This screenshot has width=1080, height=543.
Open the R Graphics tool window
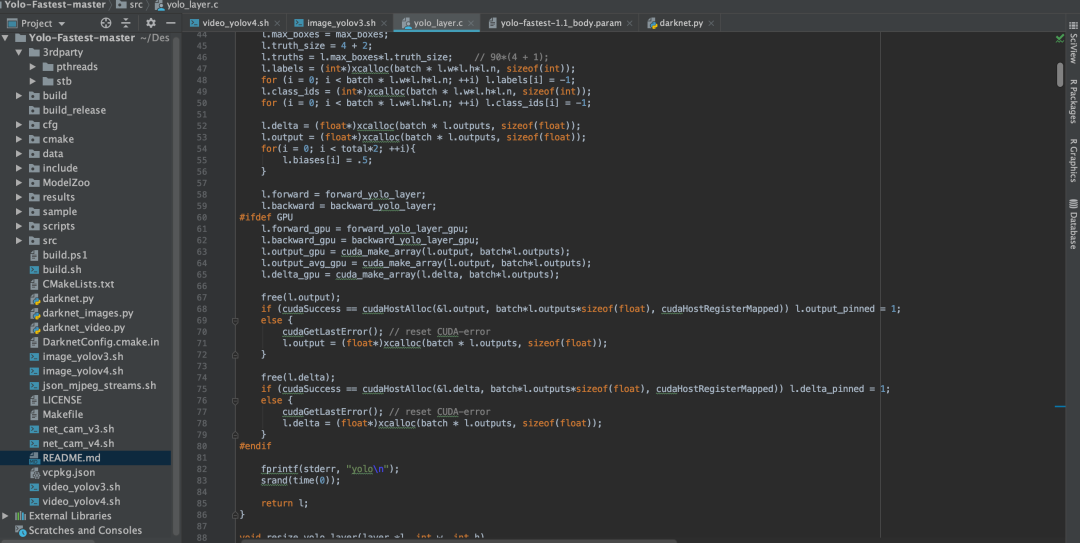[x=1072, y=161]
